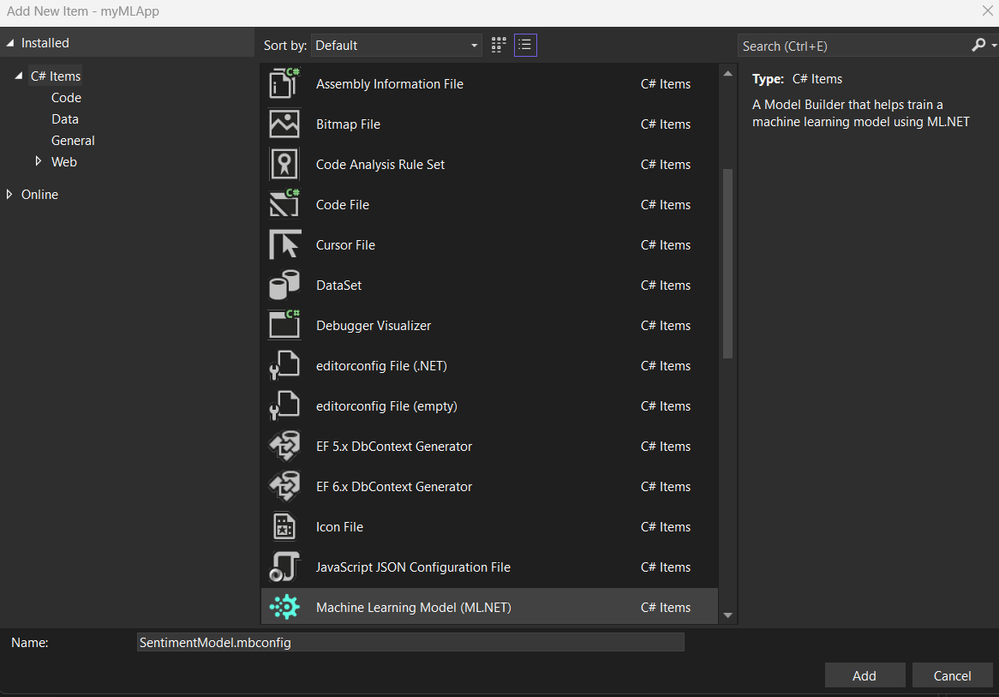This screenshot has height=697, width=999.
Task: Select the JavaScript JSON Configuration File icon
Action: coord(284,566)
